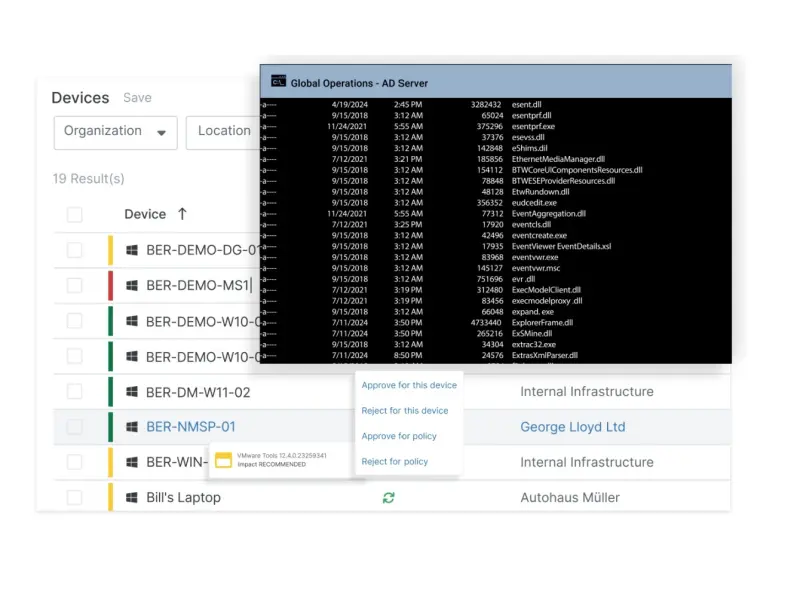
Task: Click the Windows icon beside BER-DM-W11-02
Action: coord(131,392)
